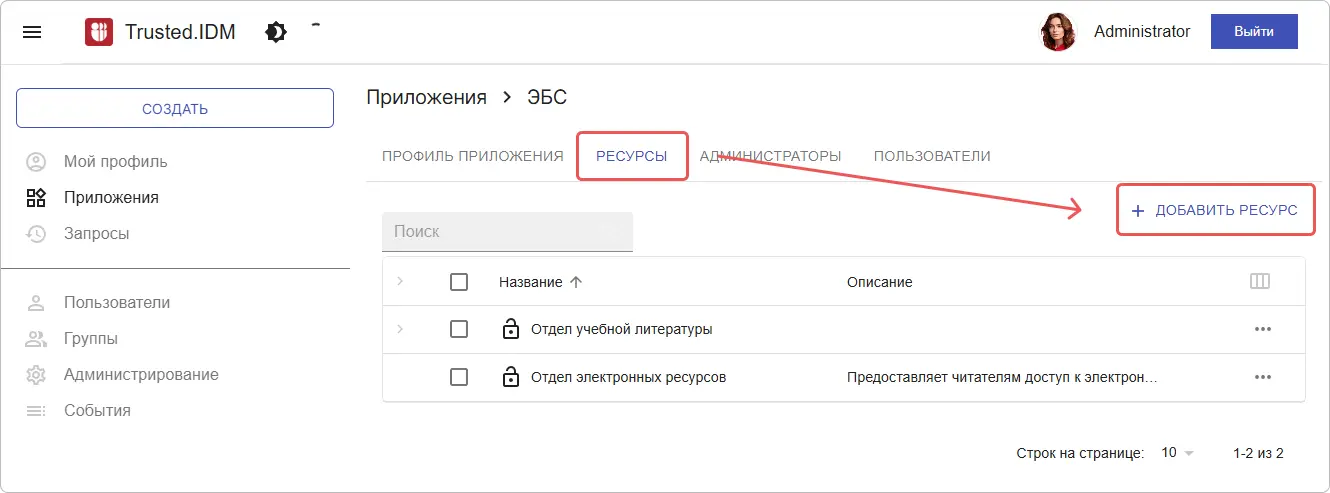
Task: Click the Trusted.IDM logo icon
Action: click(x=99, y=32)
